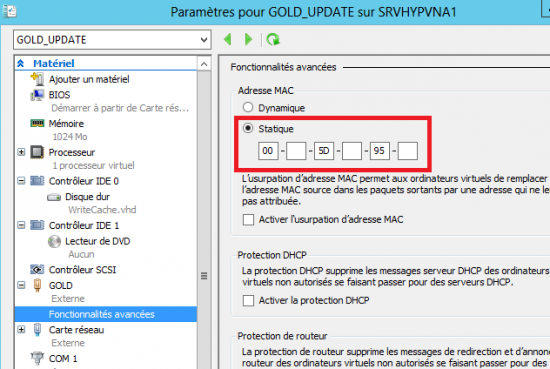Click the Ajouter un matériel icon
Screen dimensions: 550x369
[37, 79]
